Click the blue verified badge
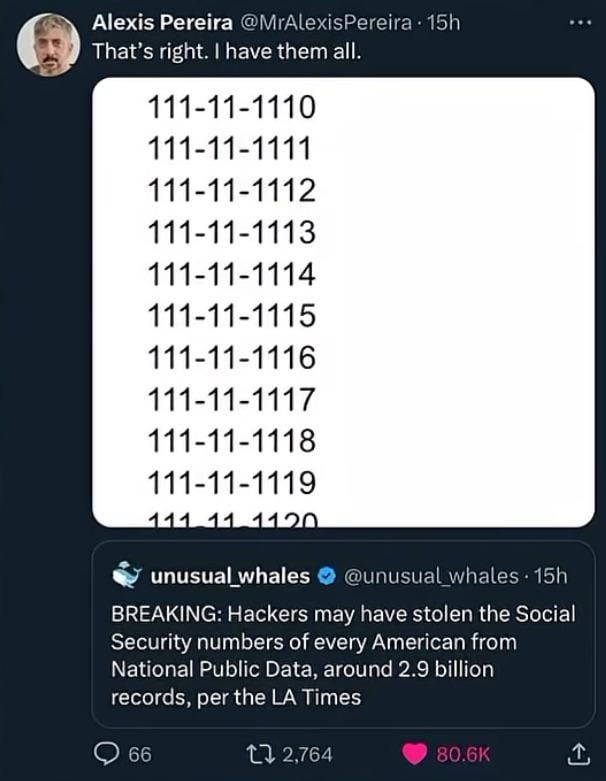606x781 pixels. tap(327, 576)
